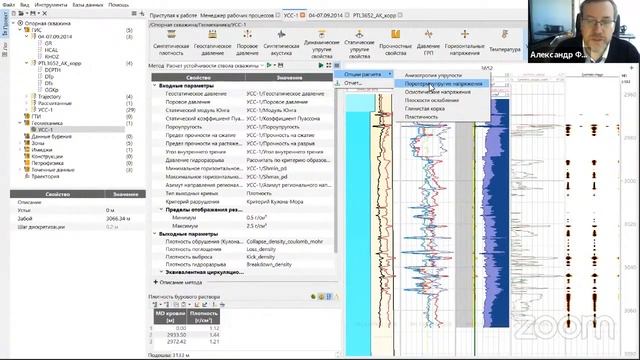Open the Проект side panel tab
The width and height of the screenshot is (640, 360).
pyautogui.click(x=5, y=25)
